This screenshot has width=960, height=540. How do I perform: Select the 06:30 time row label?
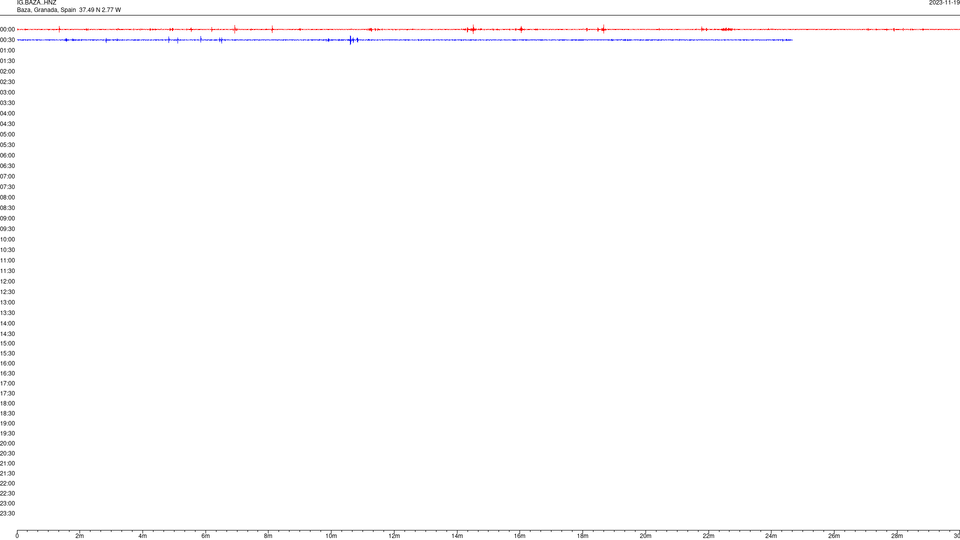pos(7,166)
